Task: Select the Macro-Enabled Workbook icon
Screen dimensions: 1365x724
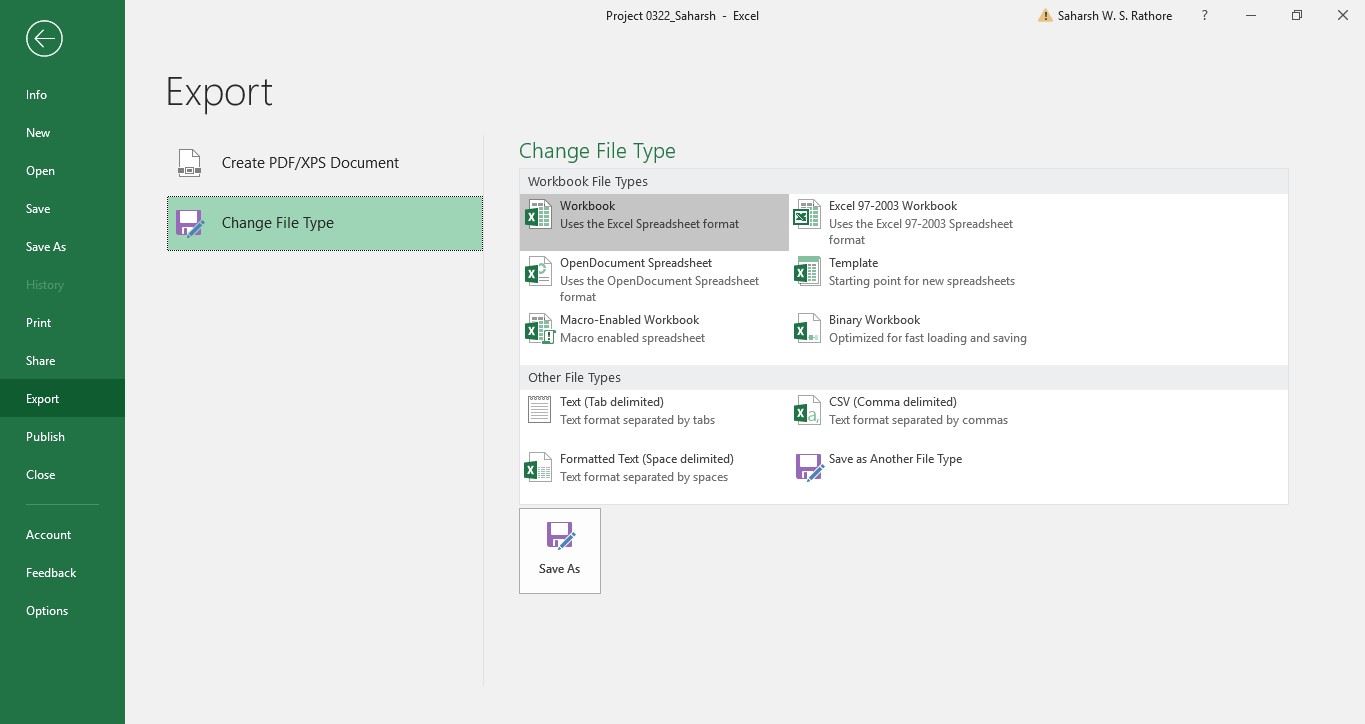Action: 538,328
